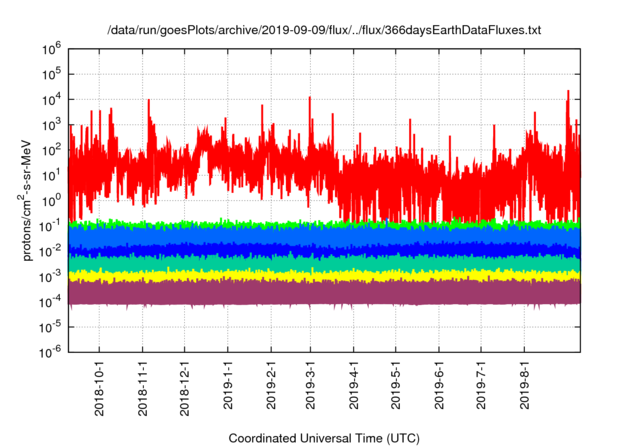The width and height of the screenshot is (640, 448).
Task: Click the 10^-3 y-axis tick label
Action: point(50,277)
